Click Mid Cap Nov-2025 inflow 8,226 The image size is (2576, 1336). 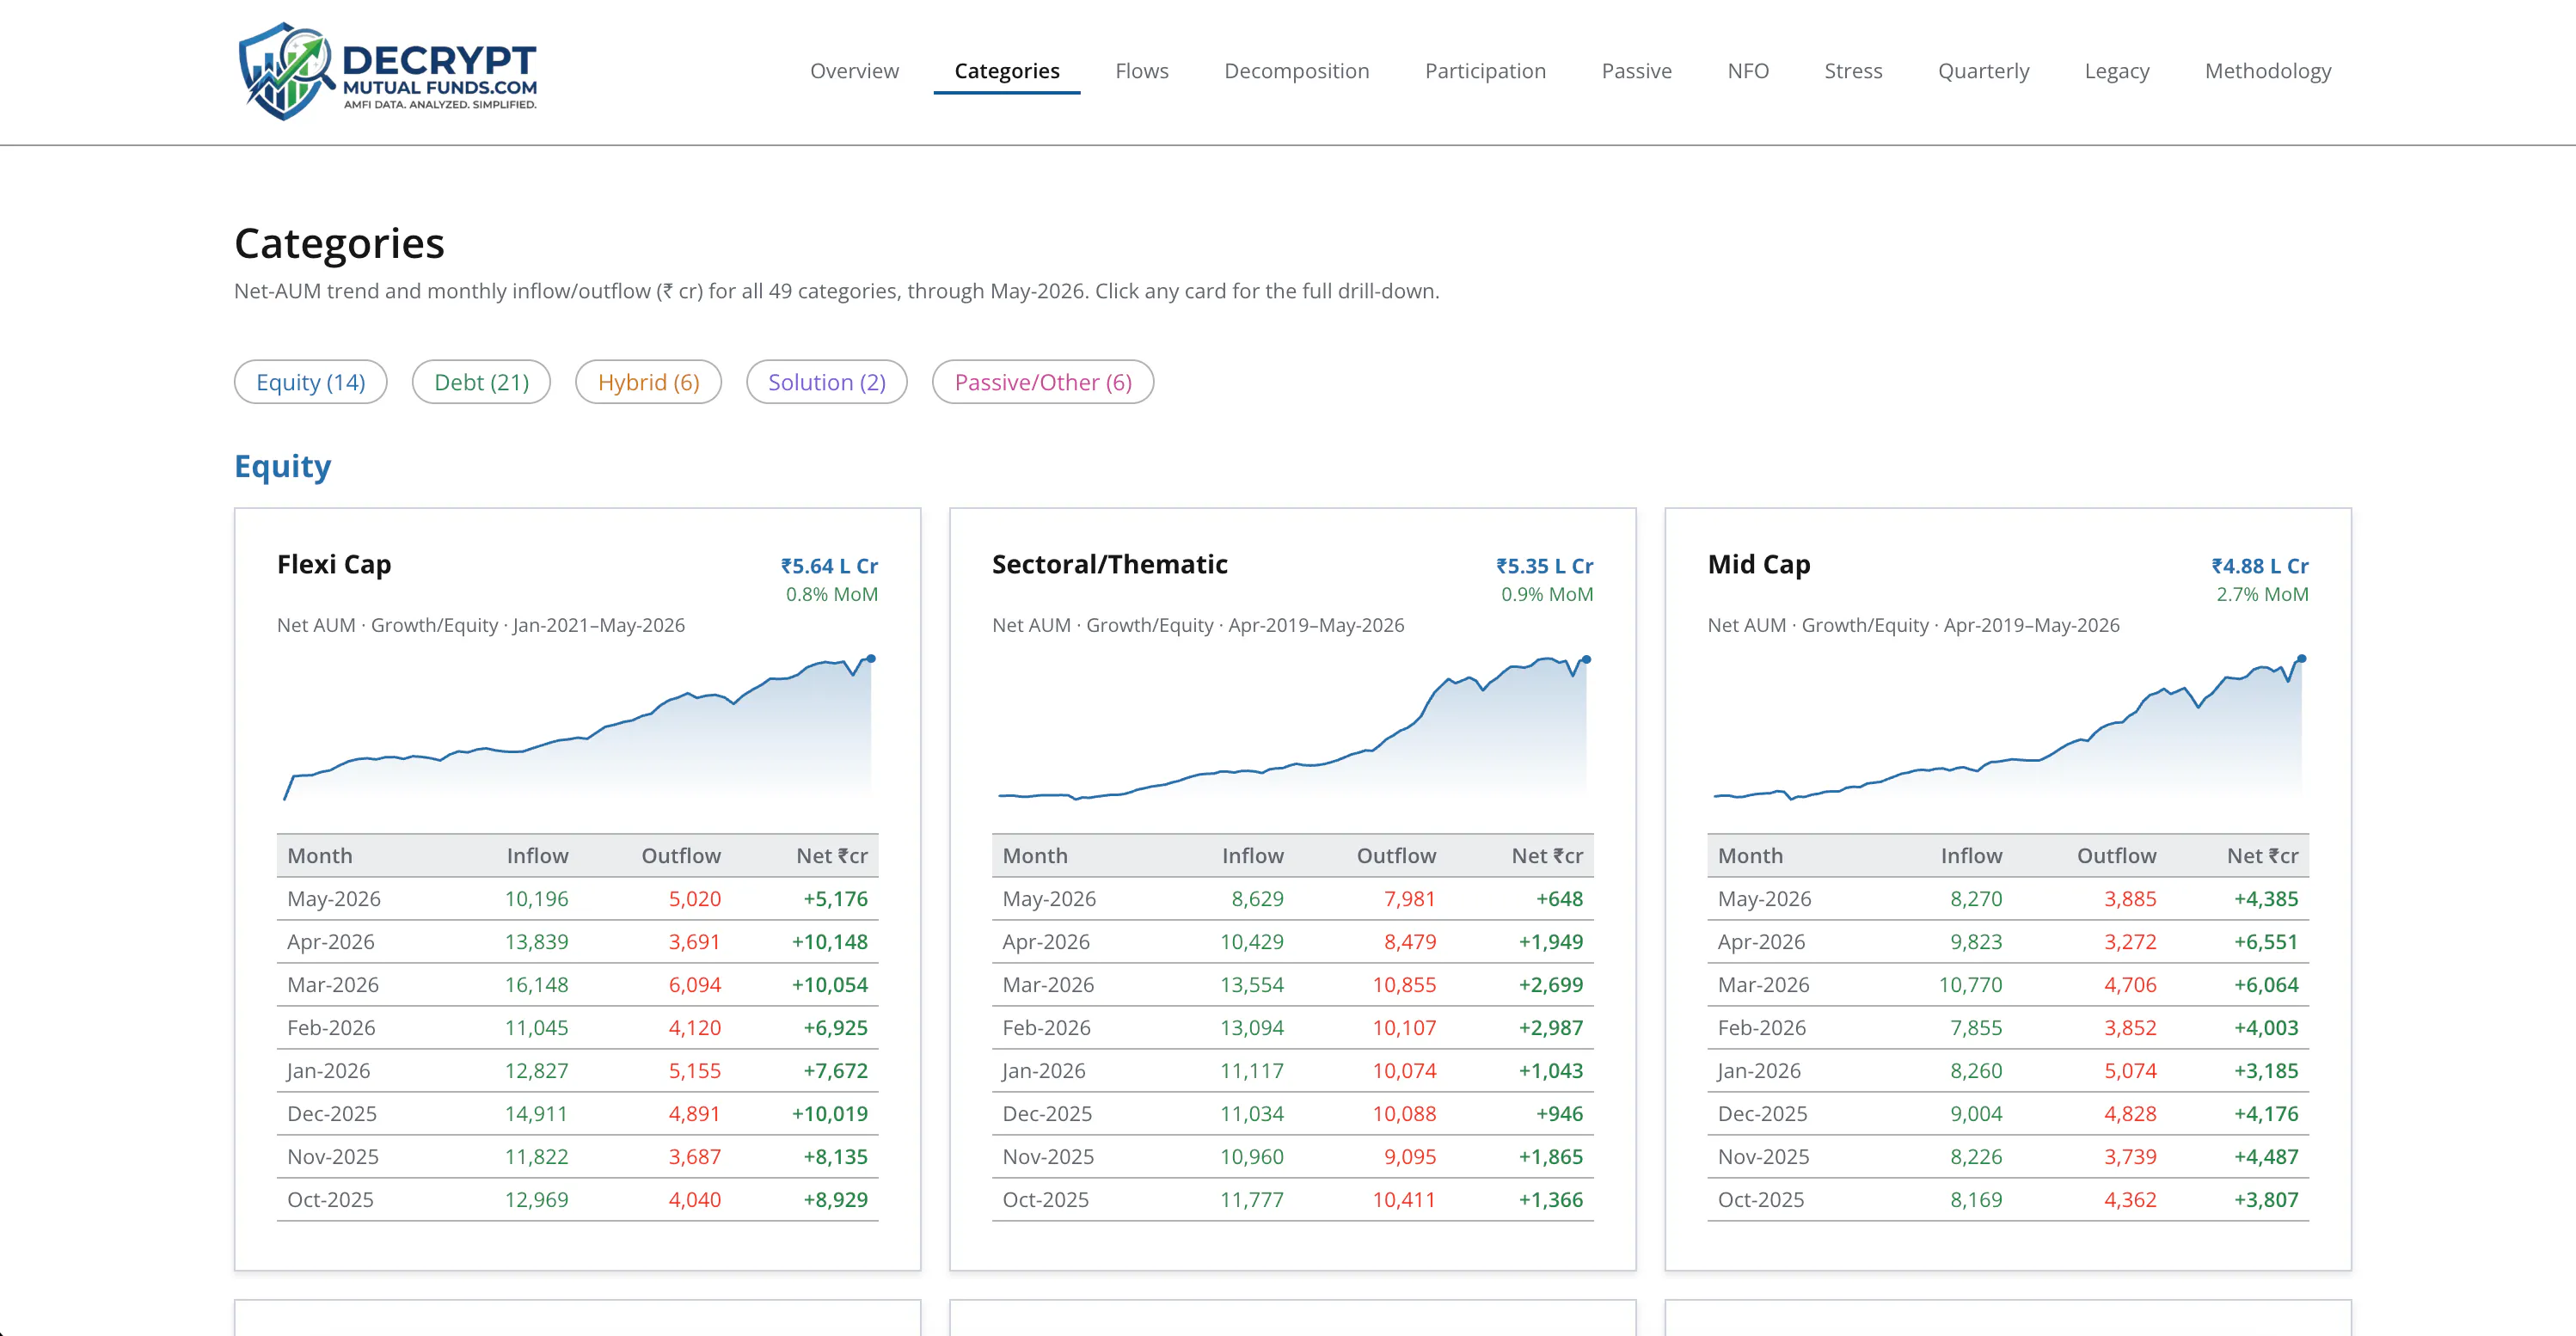pos(1976,1157)
